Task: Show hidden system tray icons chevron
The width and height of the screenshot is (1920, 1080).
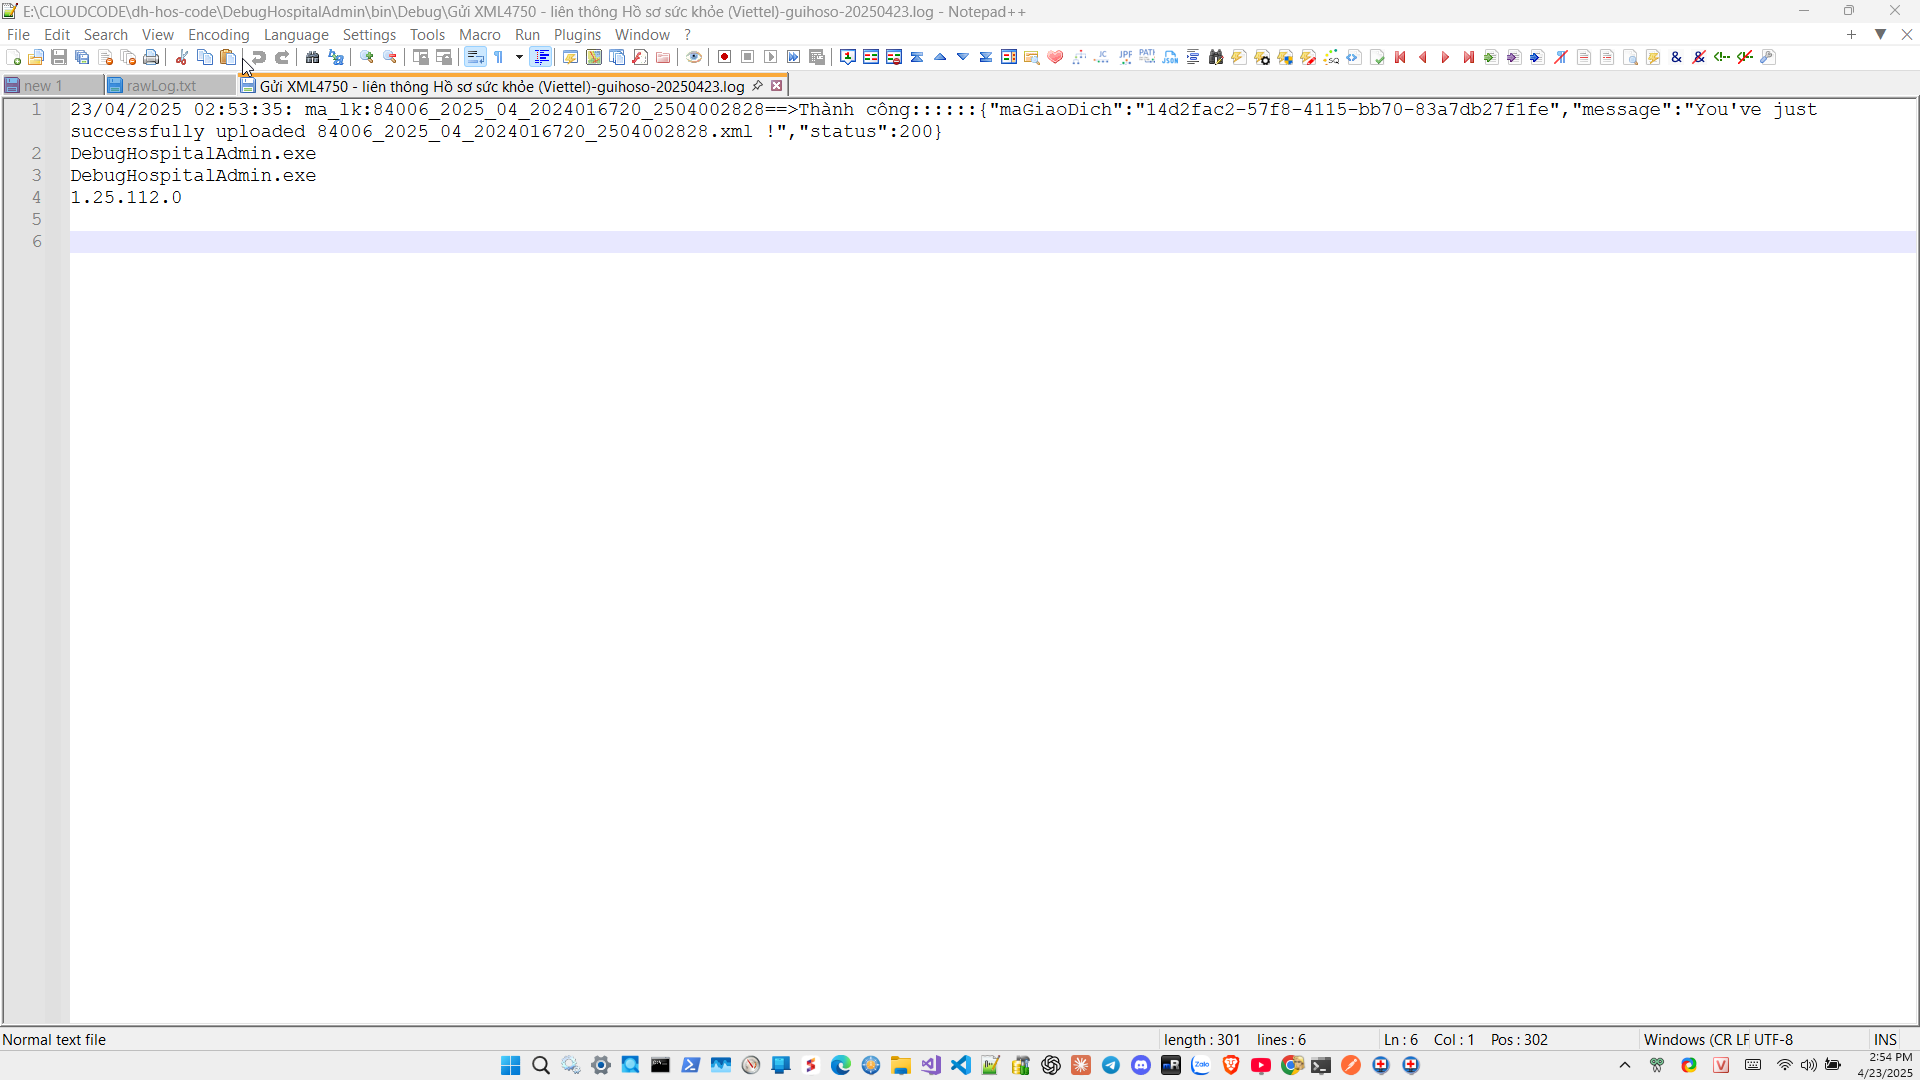Action: click(1625, 1066)
